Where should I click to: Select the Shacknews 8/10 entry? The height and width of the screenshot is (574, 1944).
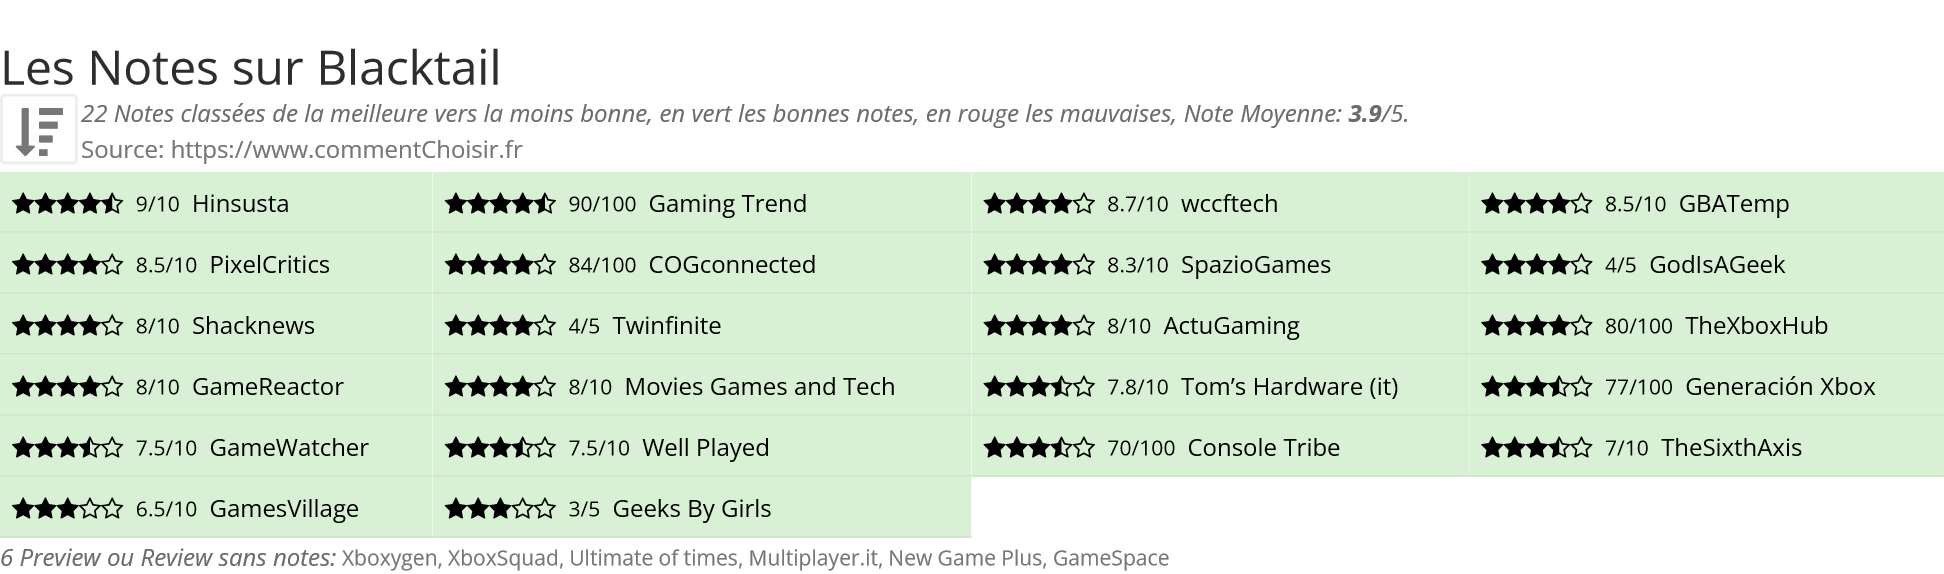click(253, 326)
